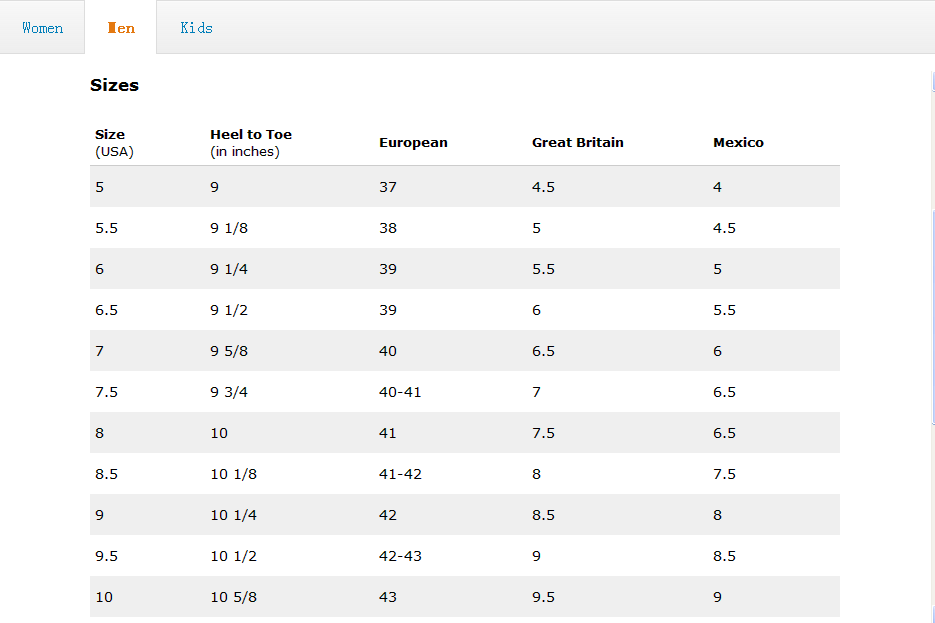The width and height of the screenshot is (935, 623).
Task: Click the Sizes heading
Action: point(114,85)
